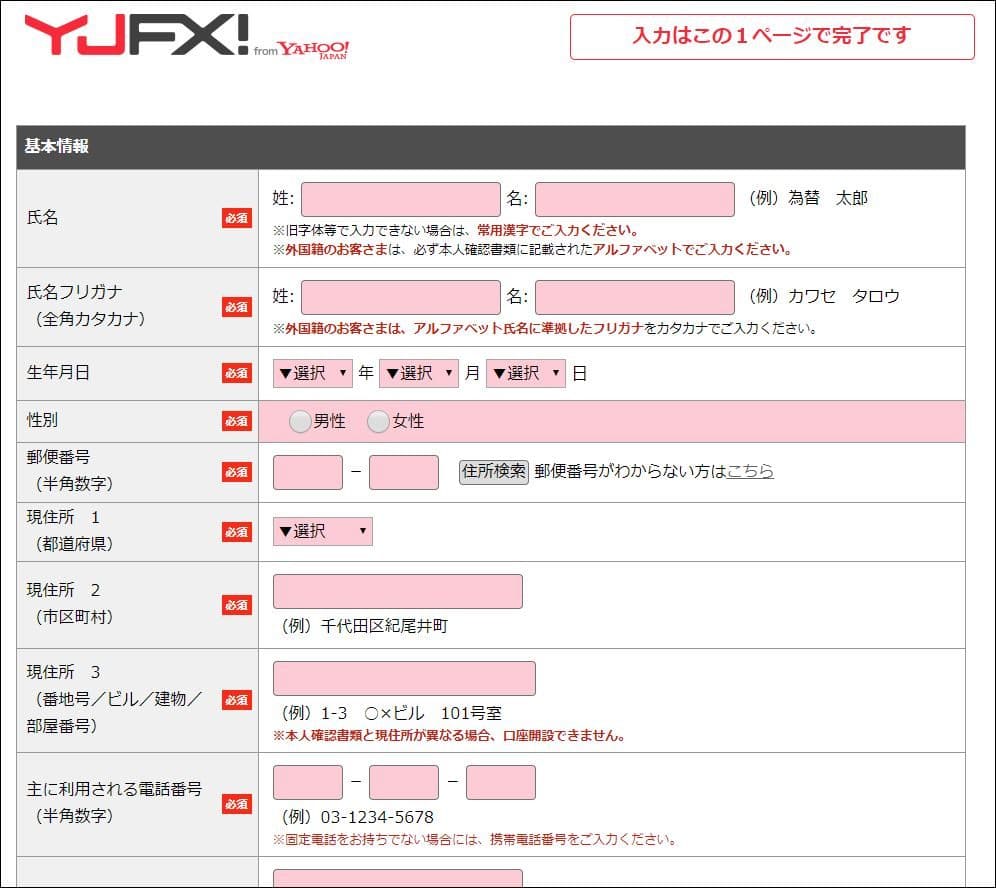Focus the フリガナ 姓 input field

click(x=401, y=297)
